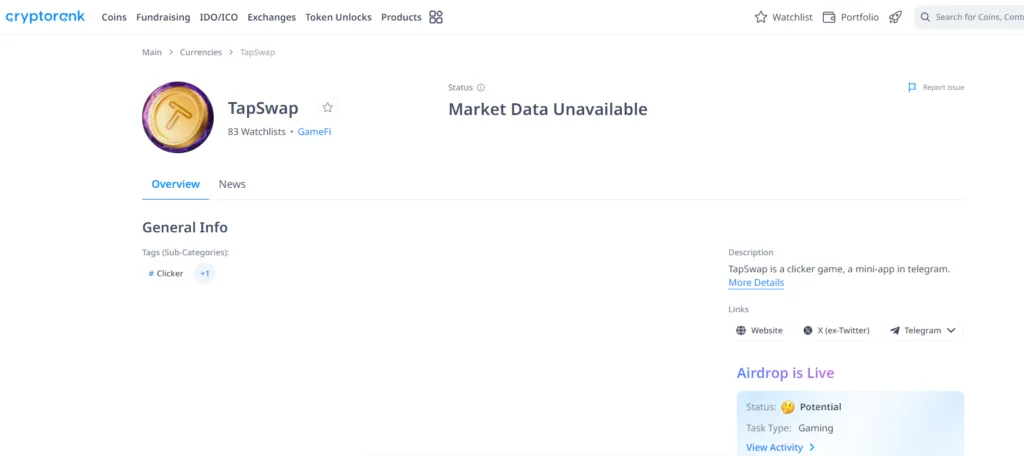
Task: Go to Currencies breadcrumb
Action: pos(201,52)
